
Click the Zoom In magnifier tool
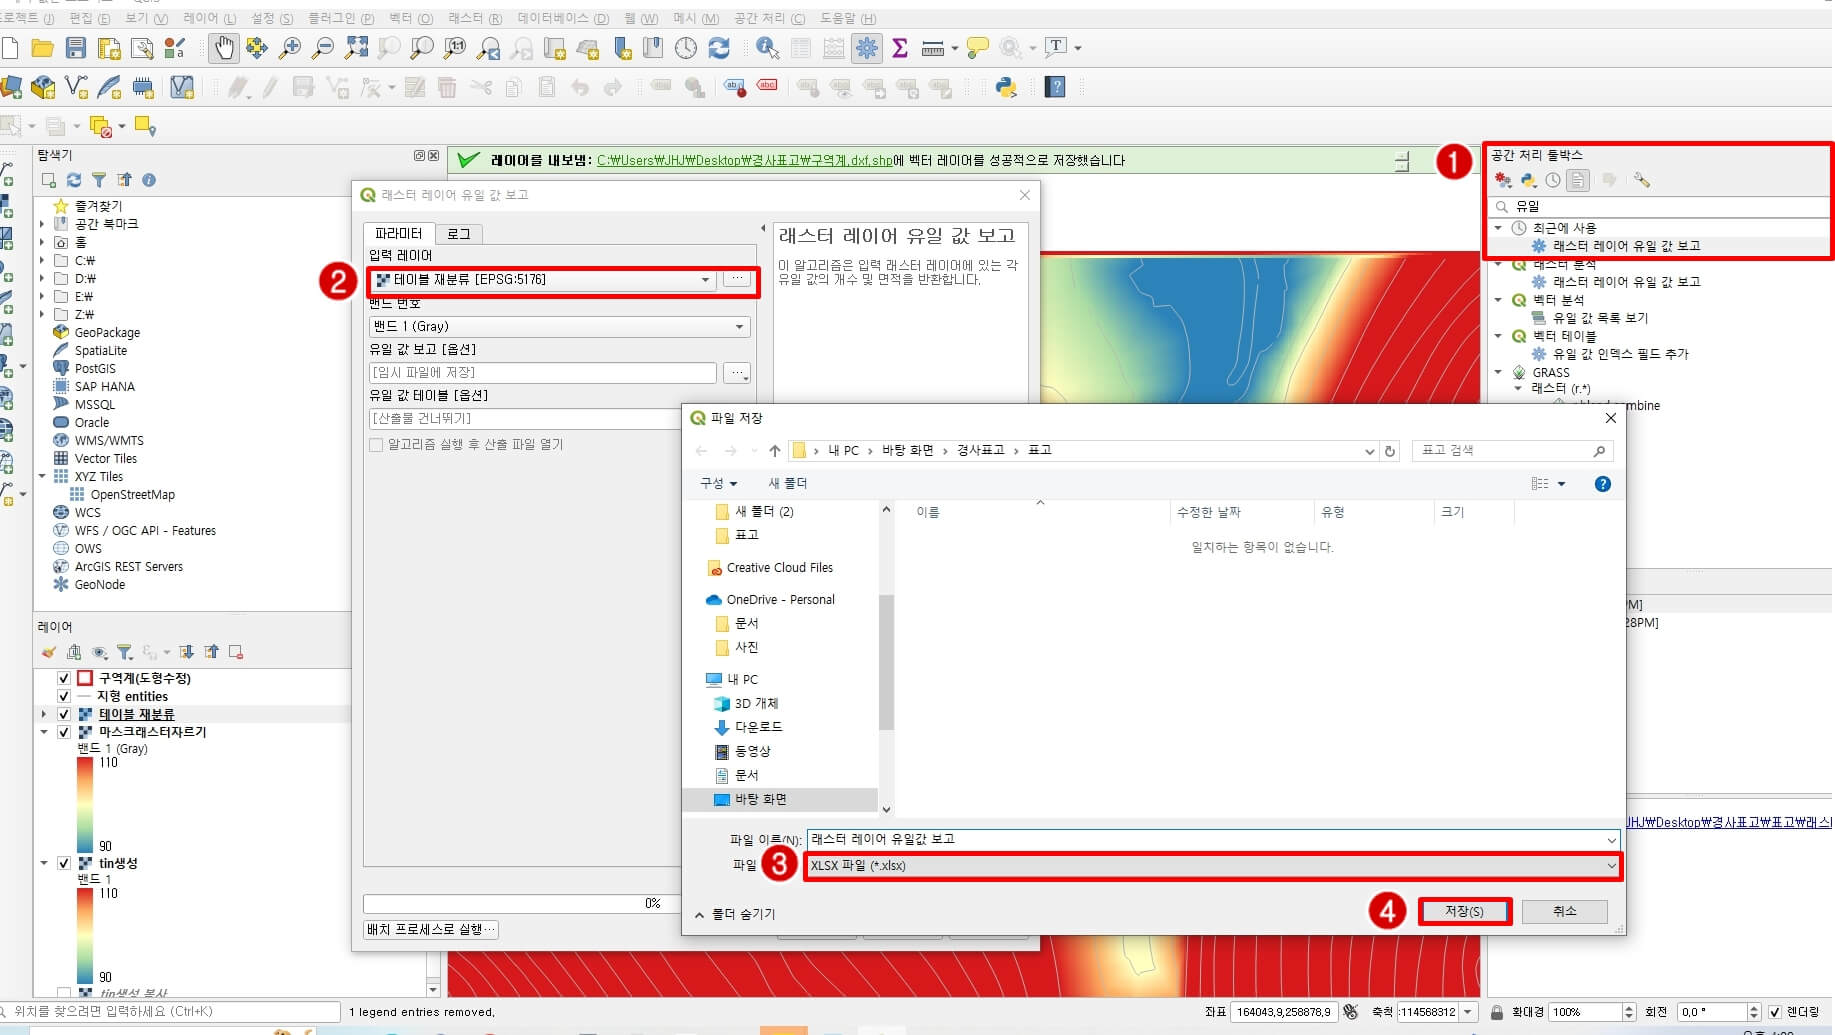click(x=290, y=48)
